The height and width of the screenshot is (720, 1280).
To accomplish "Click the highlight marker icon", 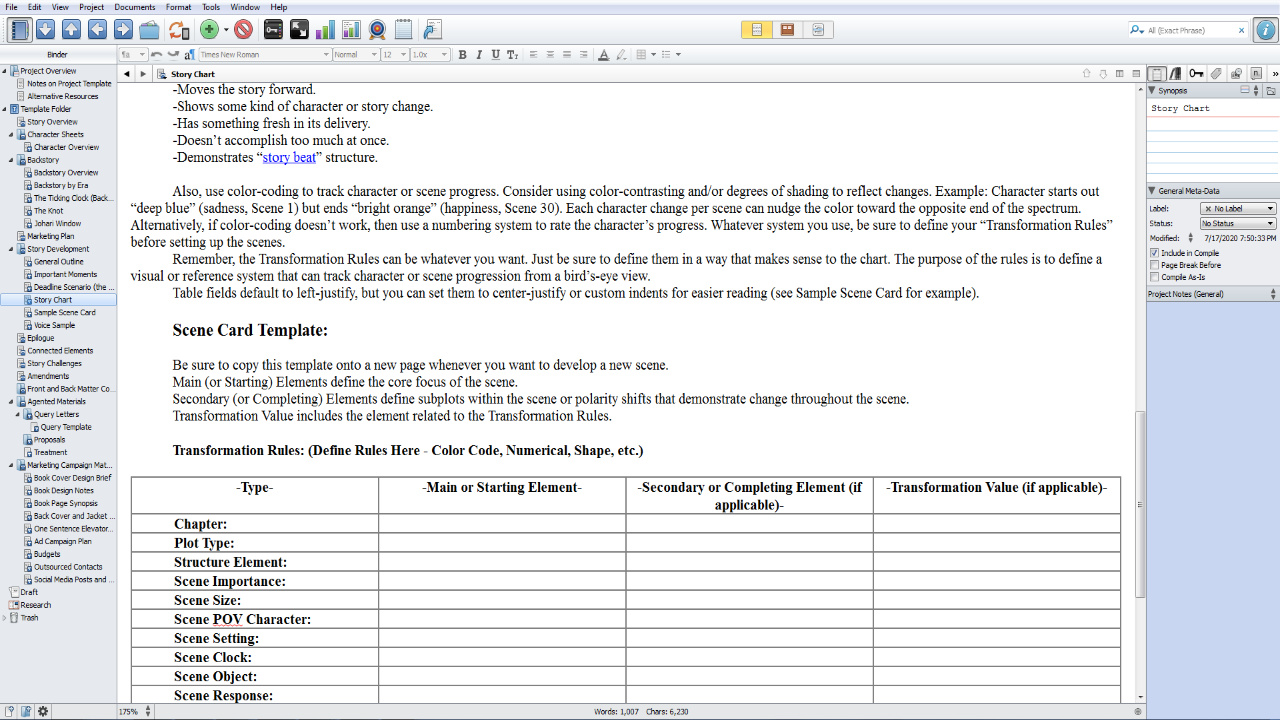I will pyautogui.click(x=620, y=54).
